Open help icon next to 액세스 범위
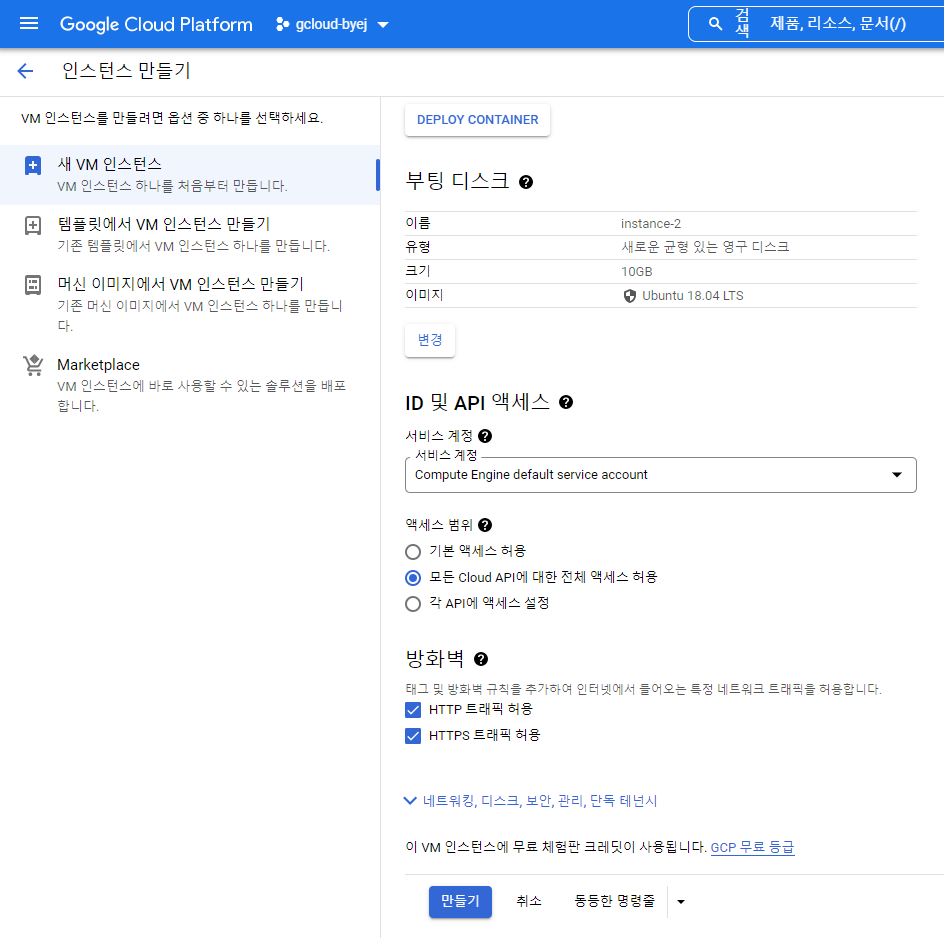The image size is (944, 938). [485, 525]
